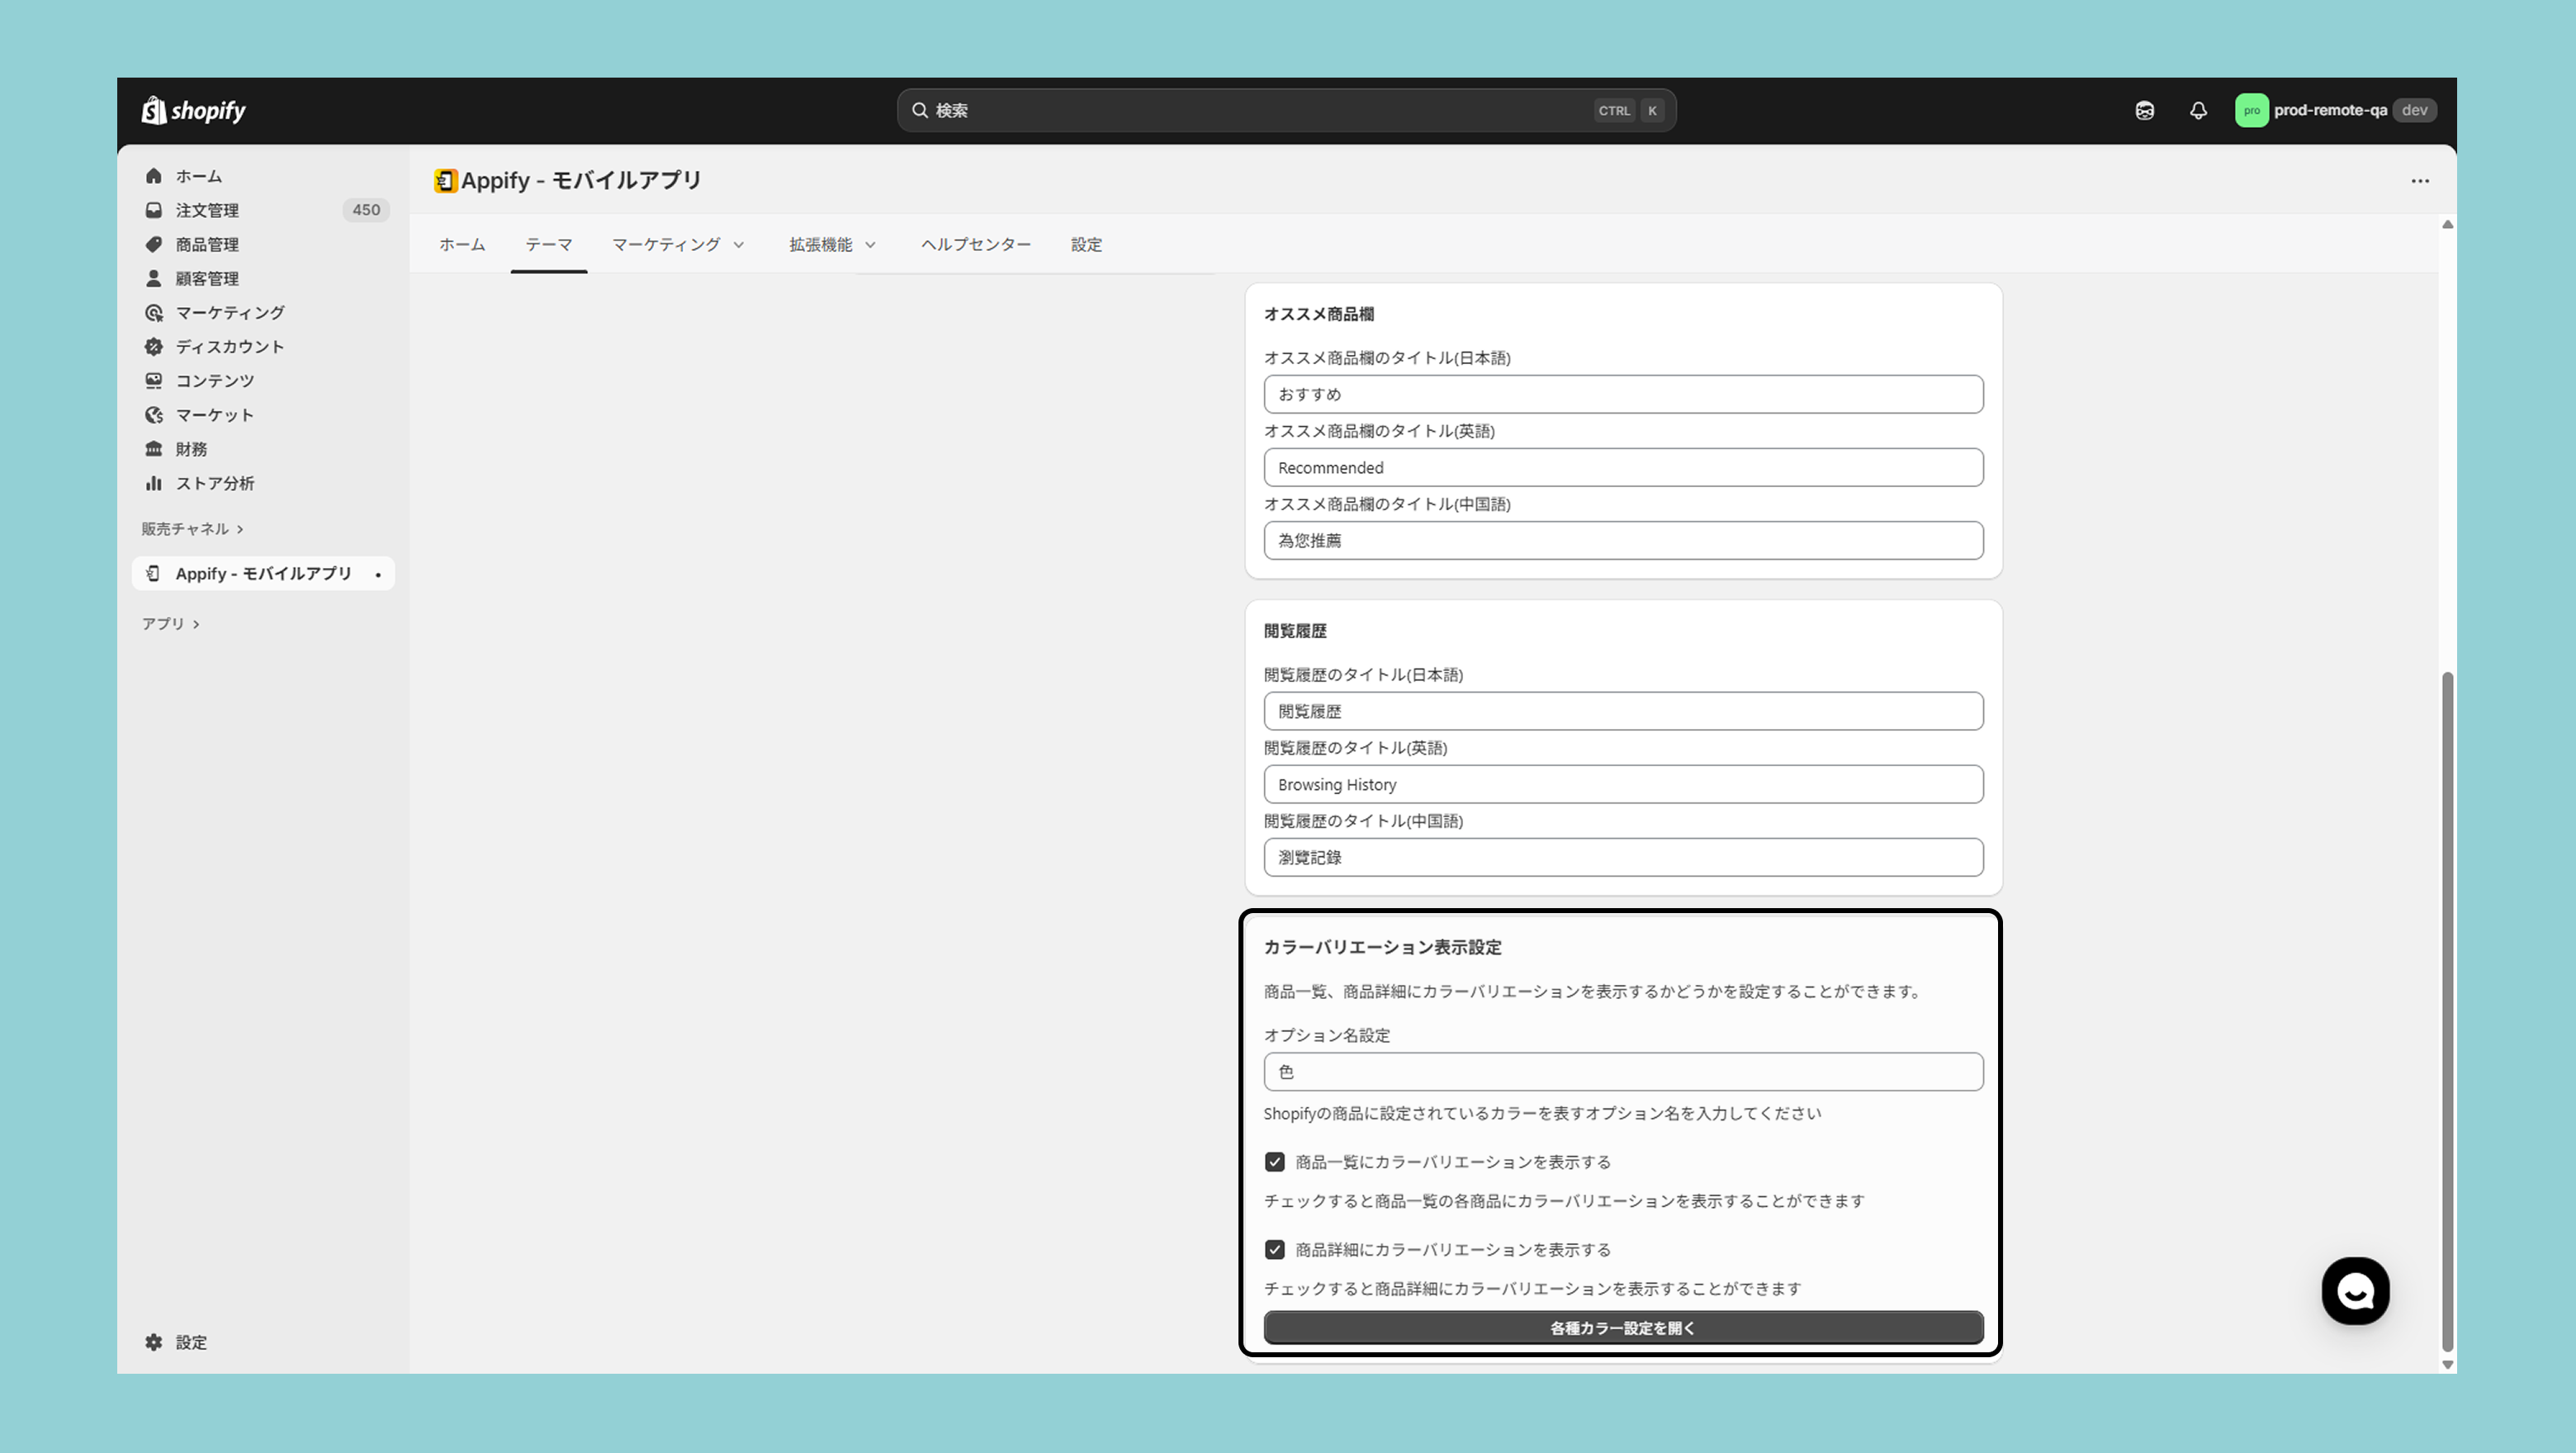Switch to the ヘルプセンター tab

point(975,245)
